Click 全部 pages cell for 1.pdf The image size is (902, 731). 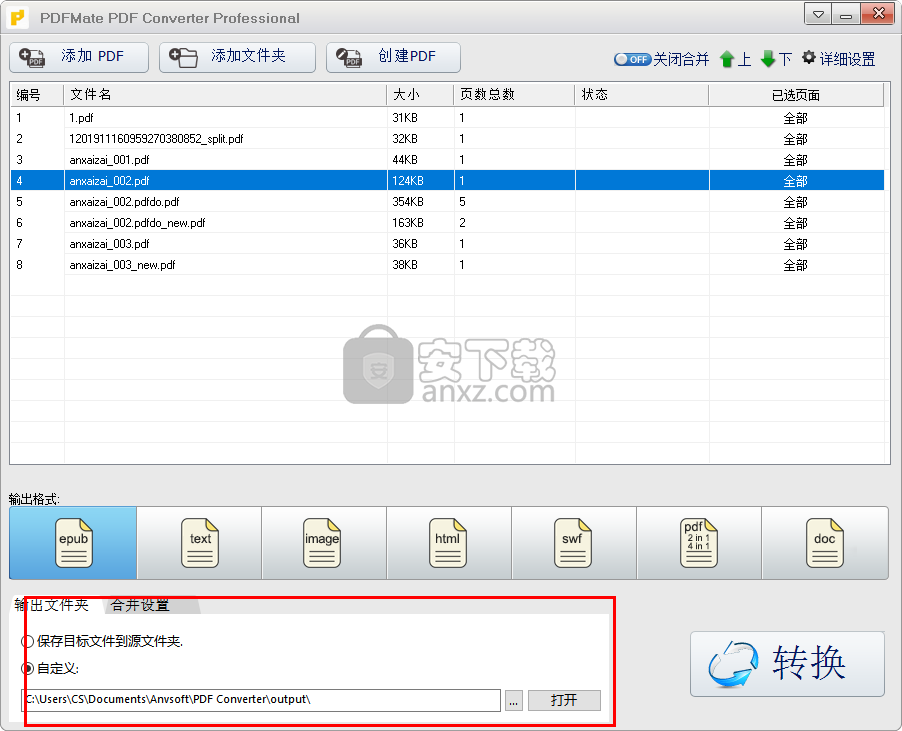[x=796, y=118]
